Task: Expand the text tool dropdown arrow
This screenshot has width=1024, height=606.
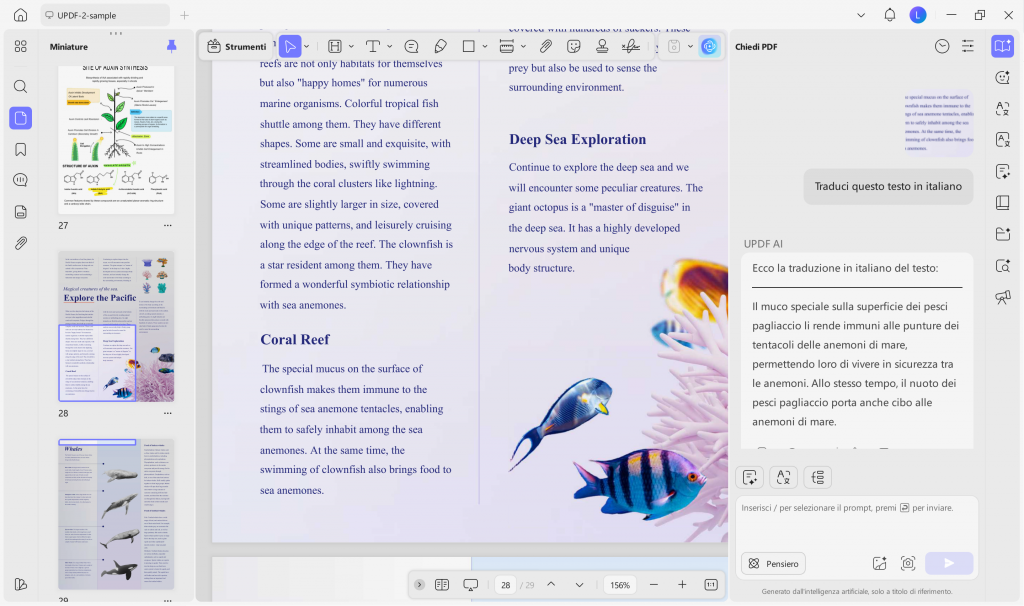Action: pos(390,46)
